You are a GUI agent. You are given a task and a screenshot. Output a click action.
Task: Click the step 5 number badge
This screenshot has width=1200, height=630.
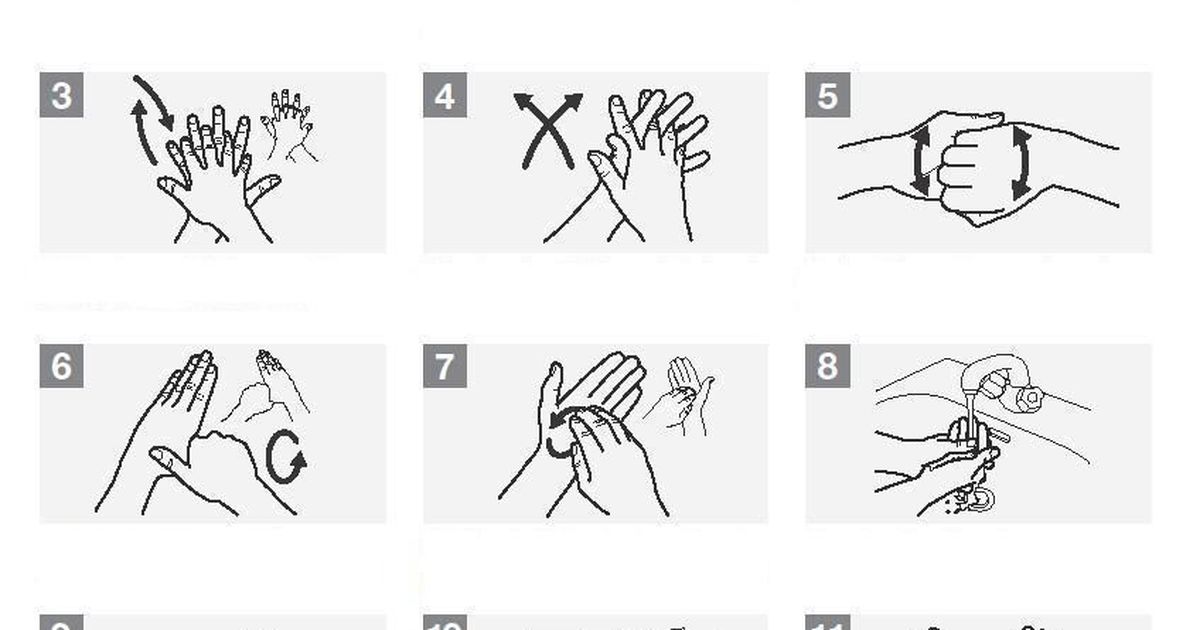click(x=827, y=95)
